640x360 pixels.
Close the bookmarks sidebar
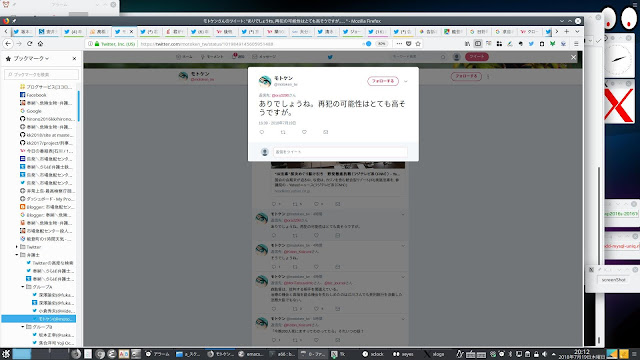point(74,59)
